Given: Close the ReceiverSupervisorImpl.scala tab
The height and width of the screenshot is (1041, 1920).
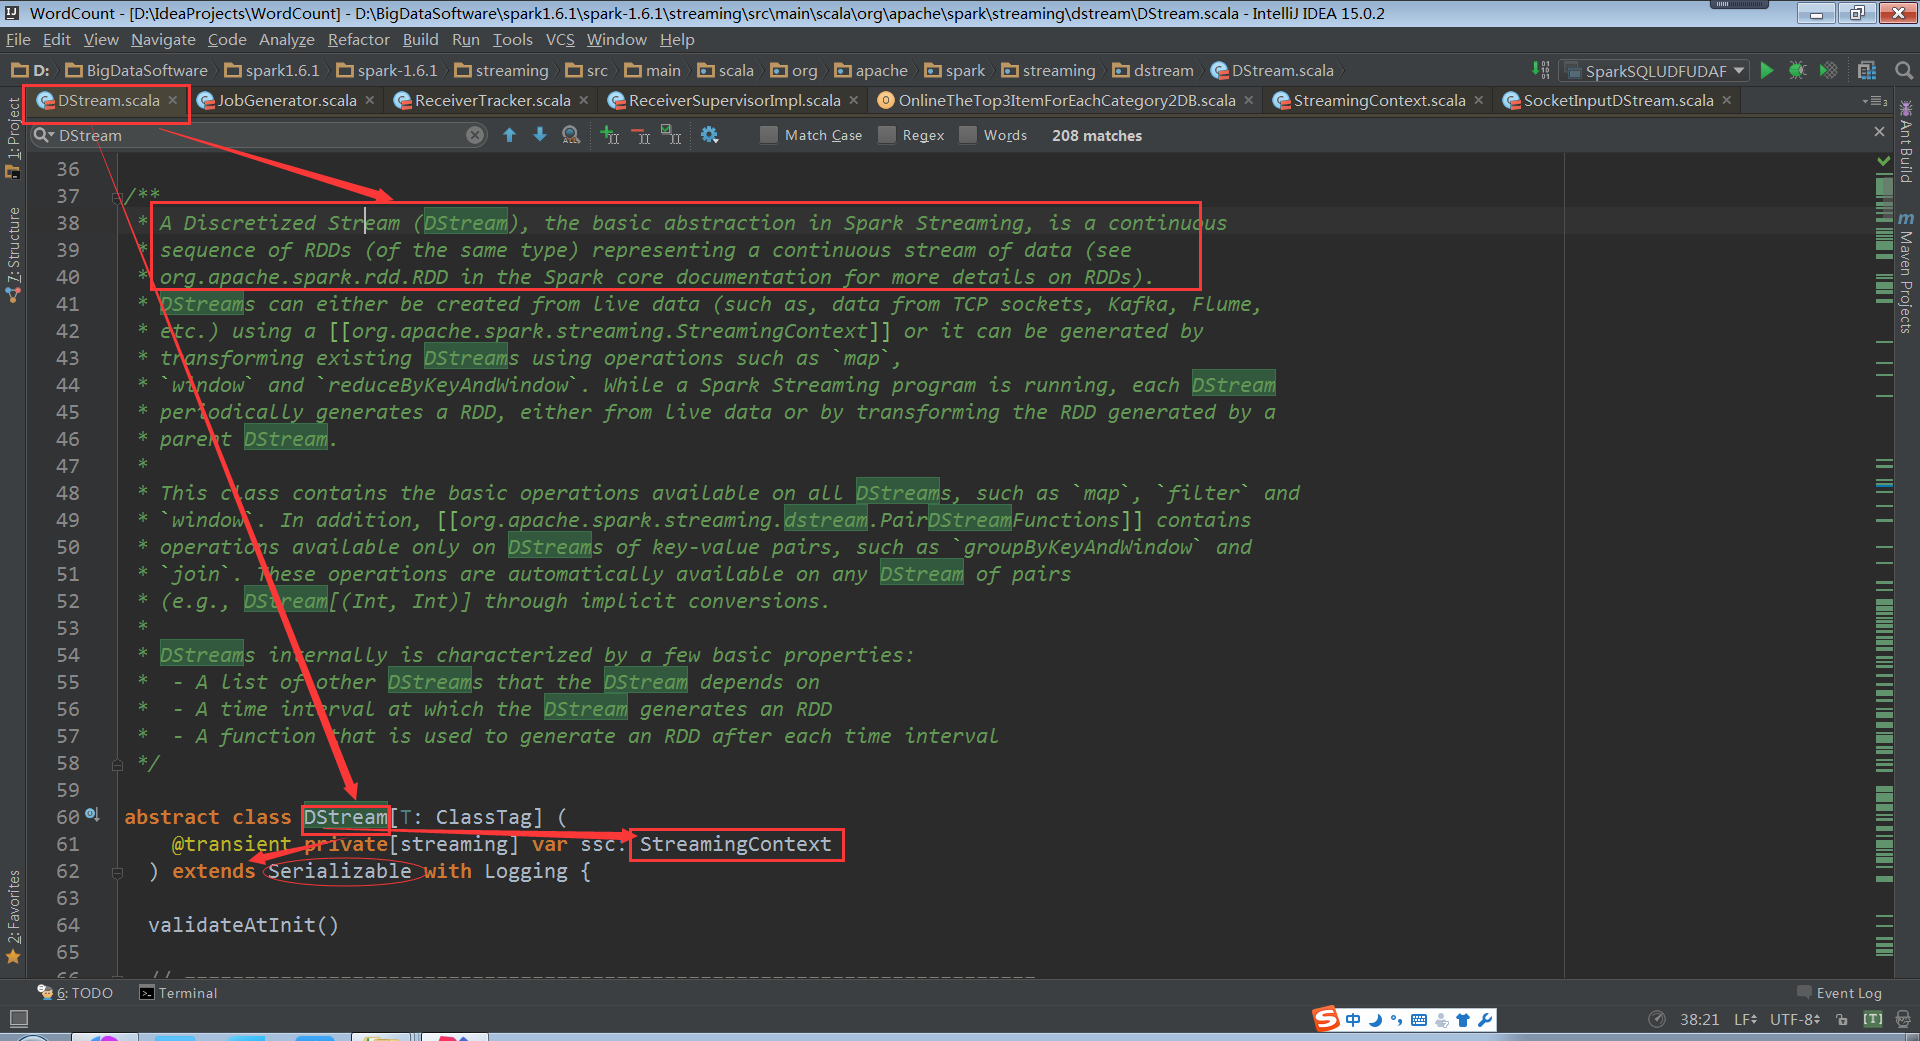Looking at the screenshot, I should click(x=853, y=101).
